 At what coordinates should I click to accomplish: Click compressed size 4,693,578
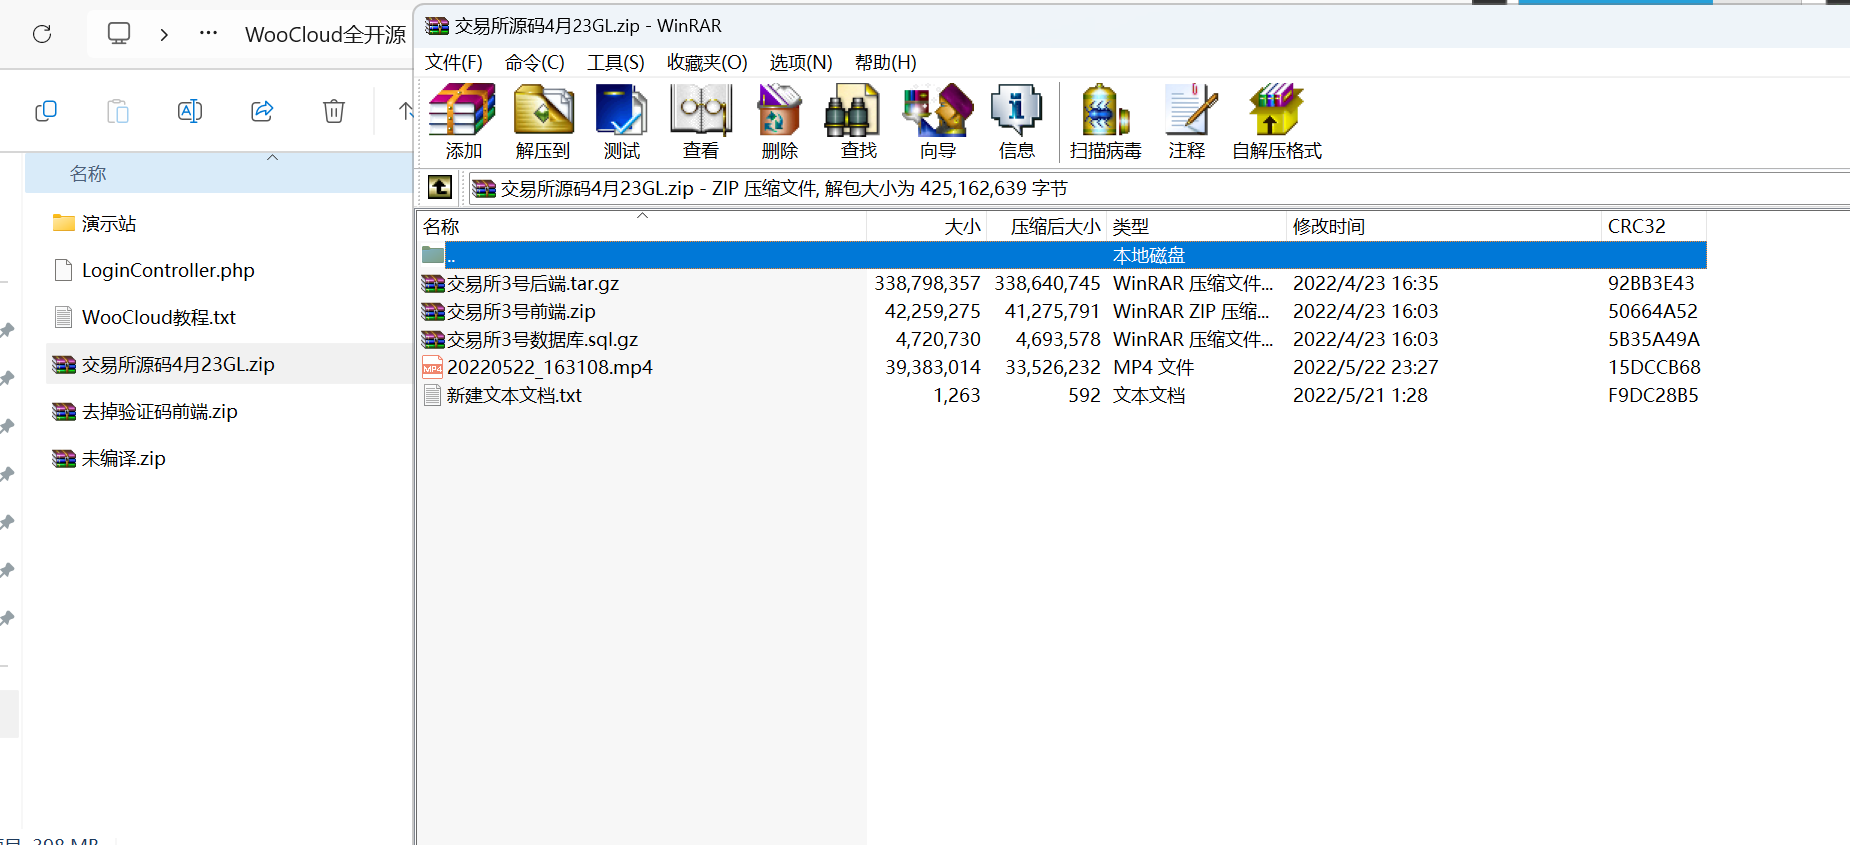(x=1058, y=339)
